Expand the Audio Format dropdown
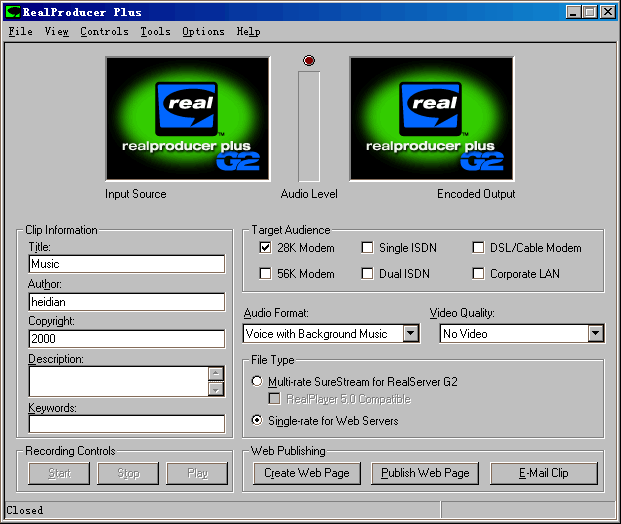 coord(411,334)
